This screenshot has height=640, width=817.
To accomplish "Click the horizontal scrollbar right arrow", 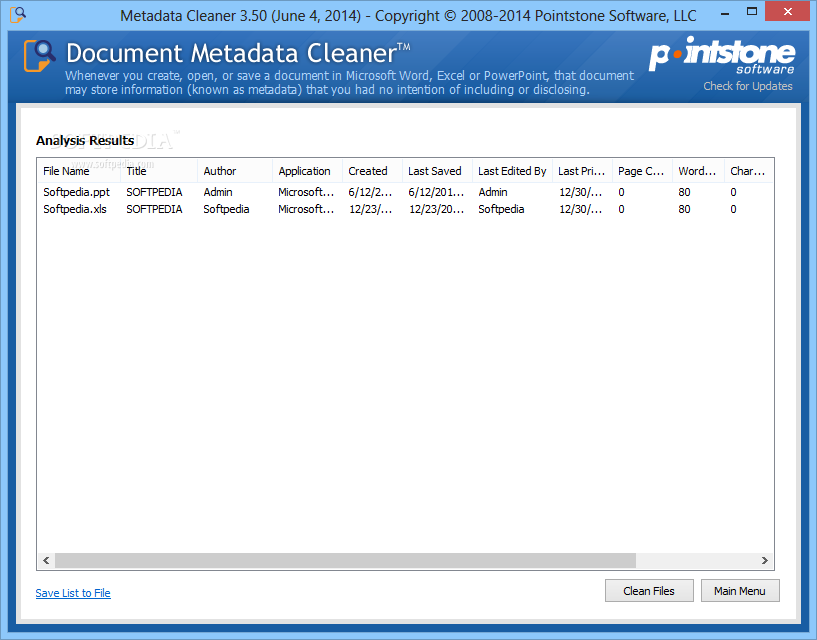I will click(764, 561).
